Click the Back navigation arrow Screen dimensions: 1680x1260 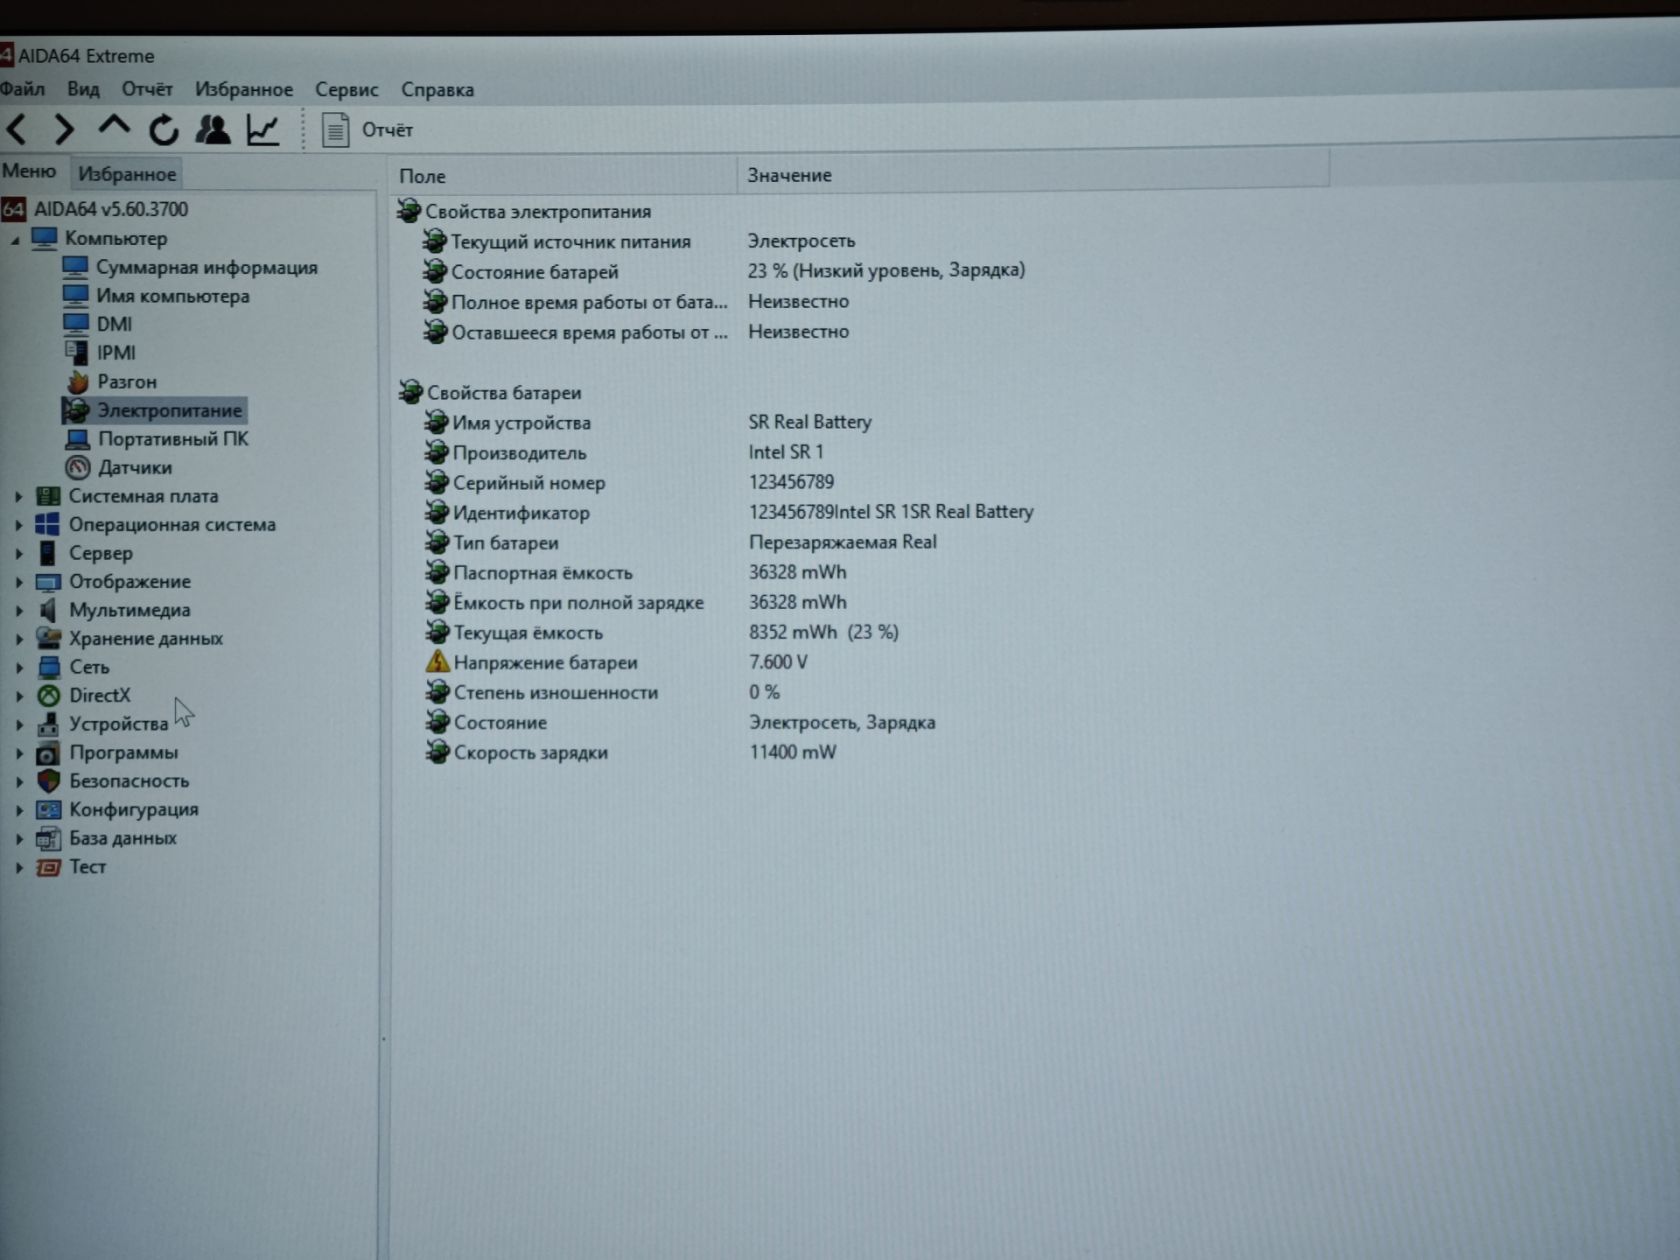coord(17,129)
